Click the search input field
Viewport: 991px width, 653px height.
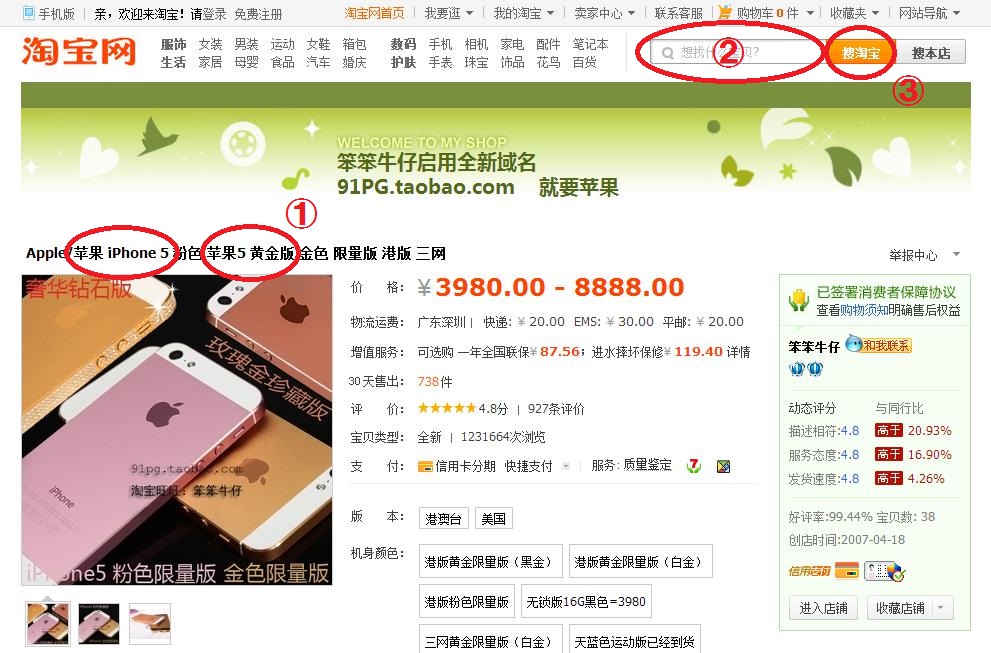pyautogui.click(x=736, y=52)
